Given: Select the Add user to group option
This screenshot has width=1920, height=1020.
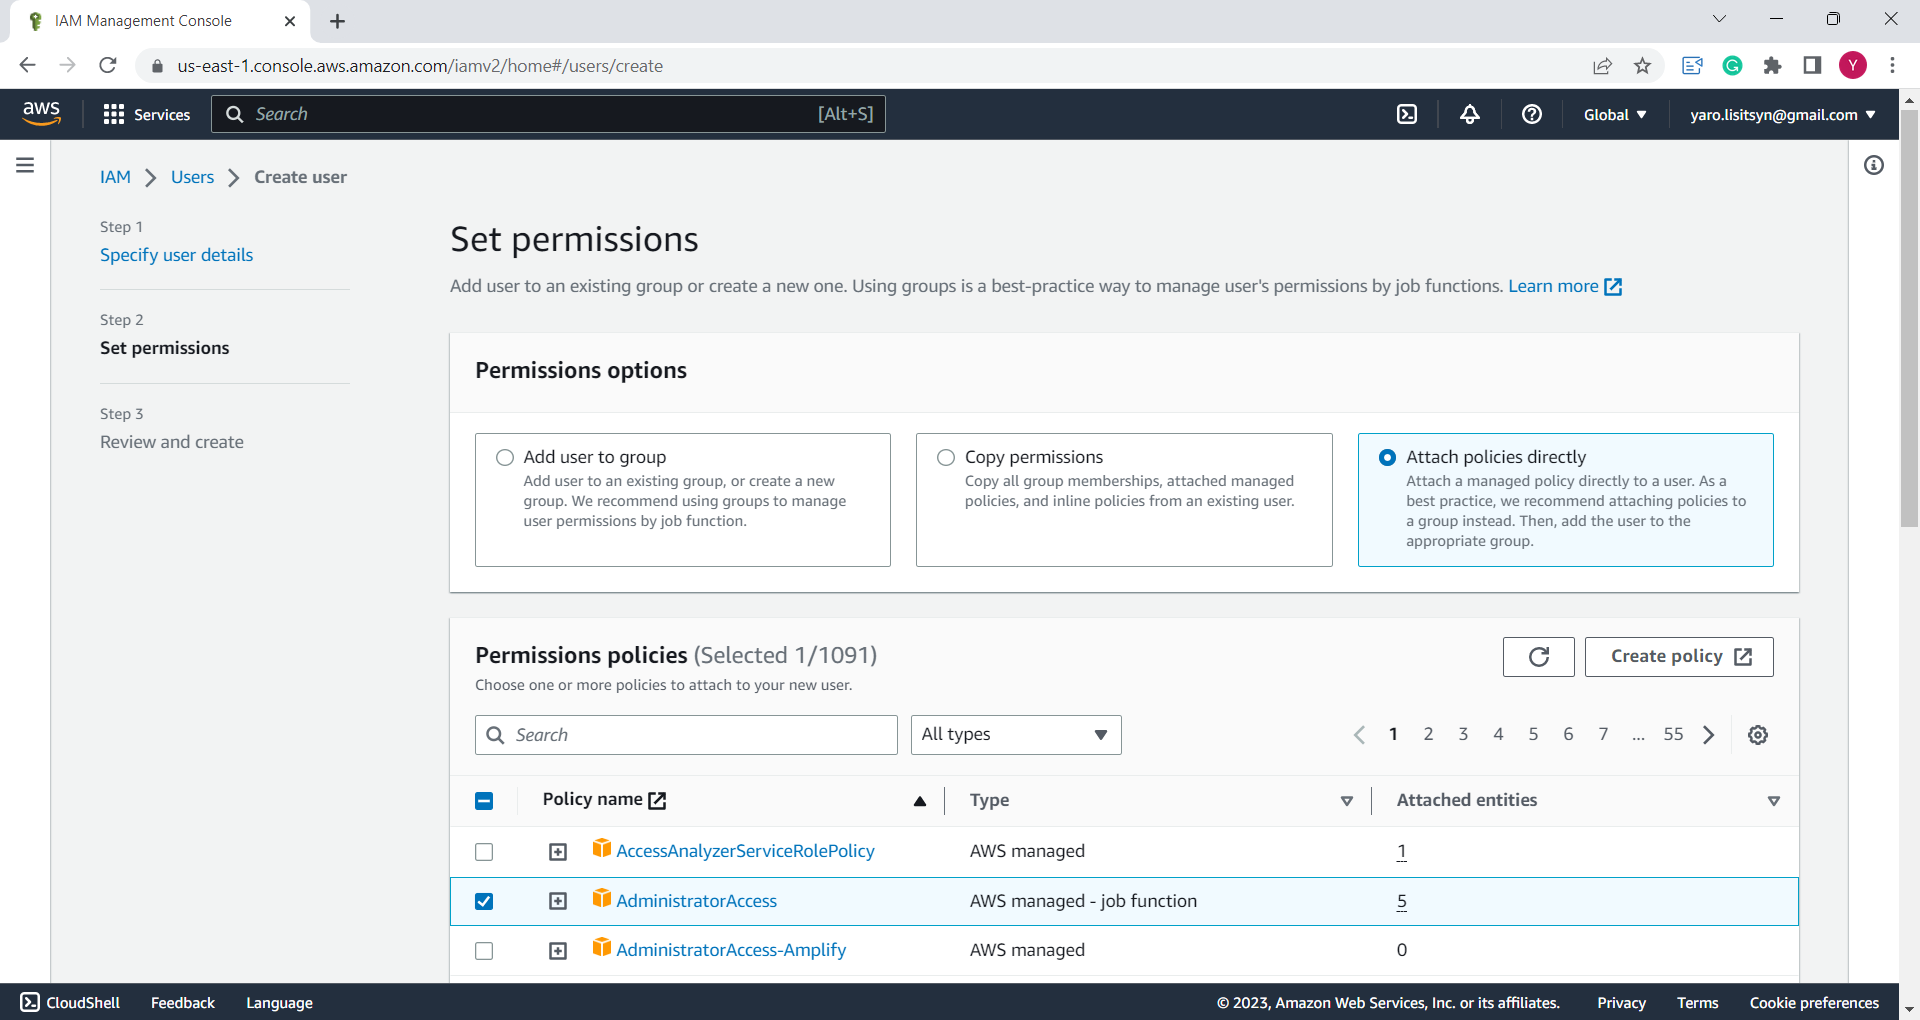Looking at the screenshot, I should [x=505, y=457].
